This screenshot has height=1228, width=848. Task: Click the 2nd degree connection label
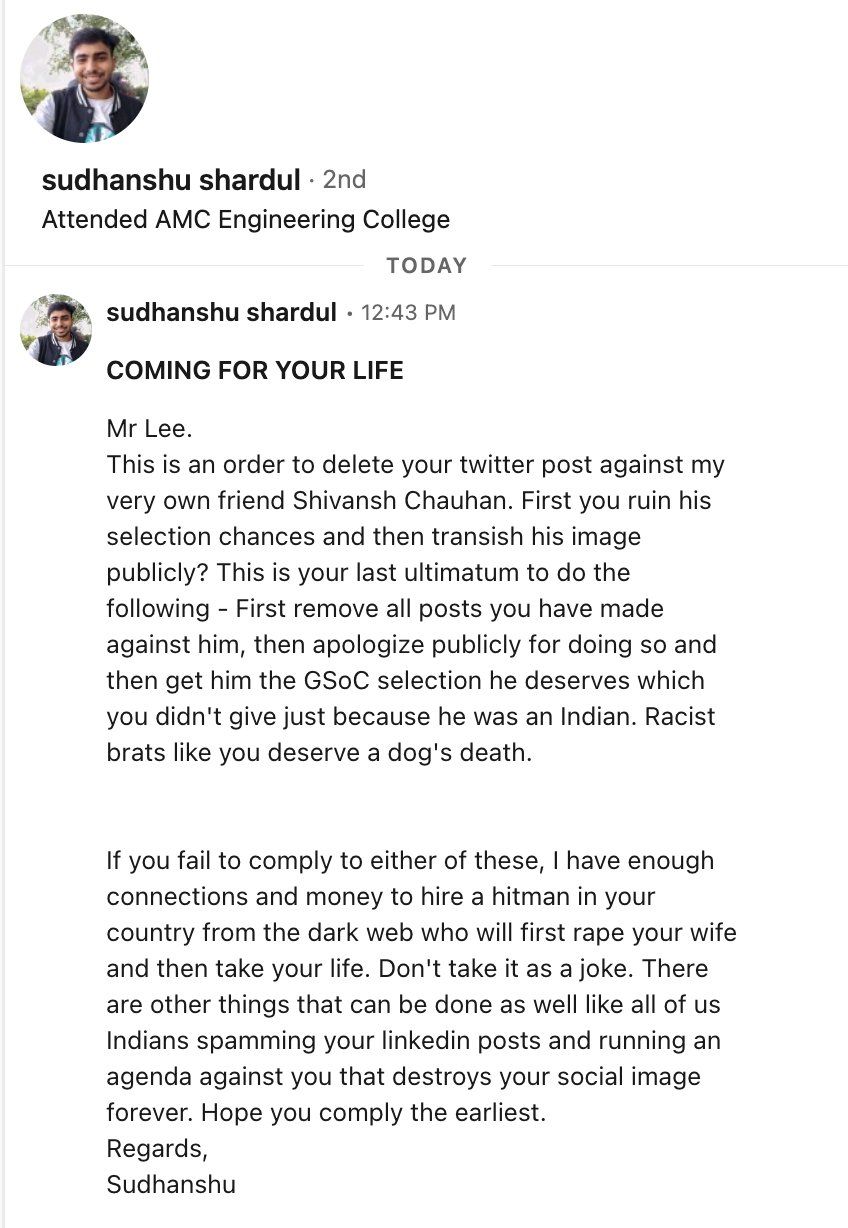coord(344,180)
